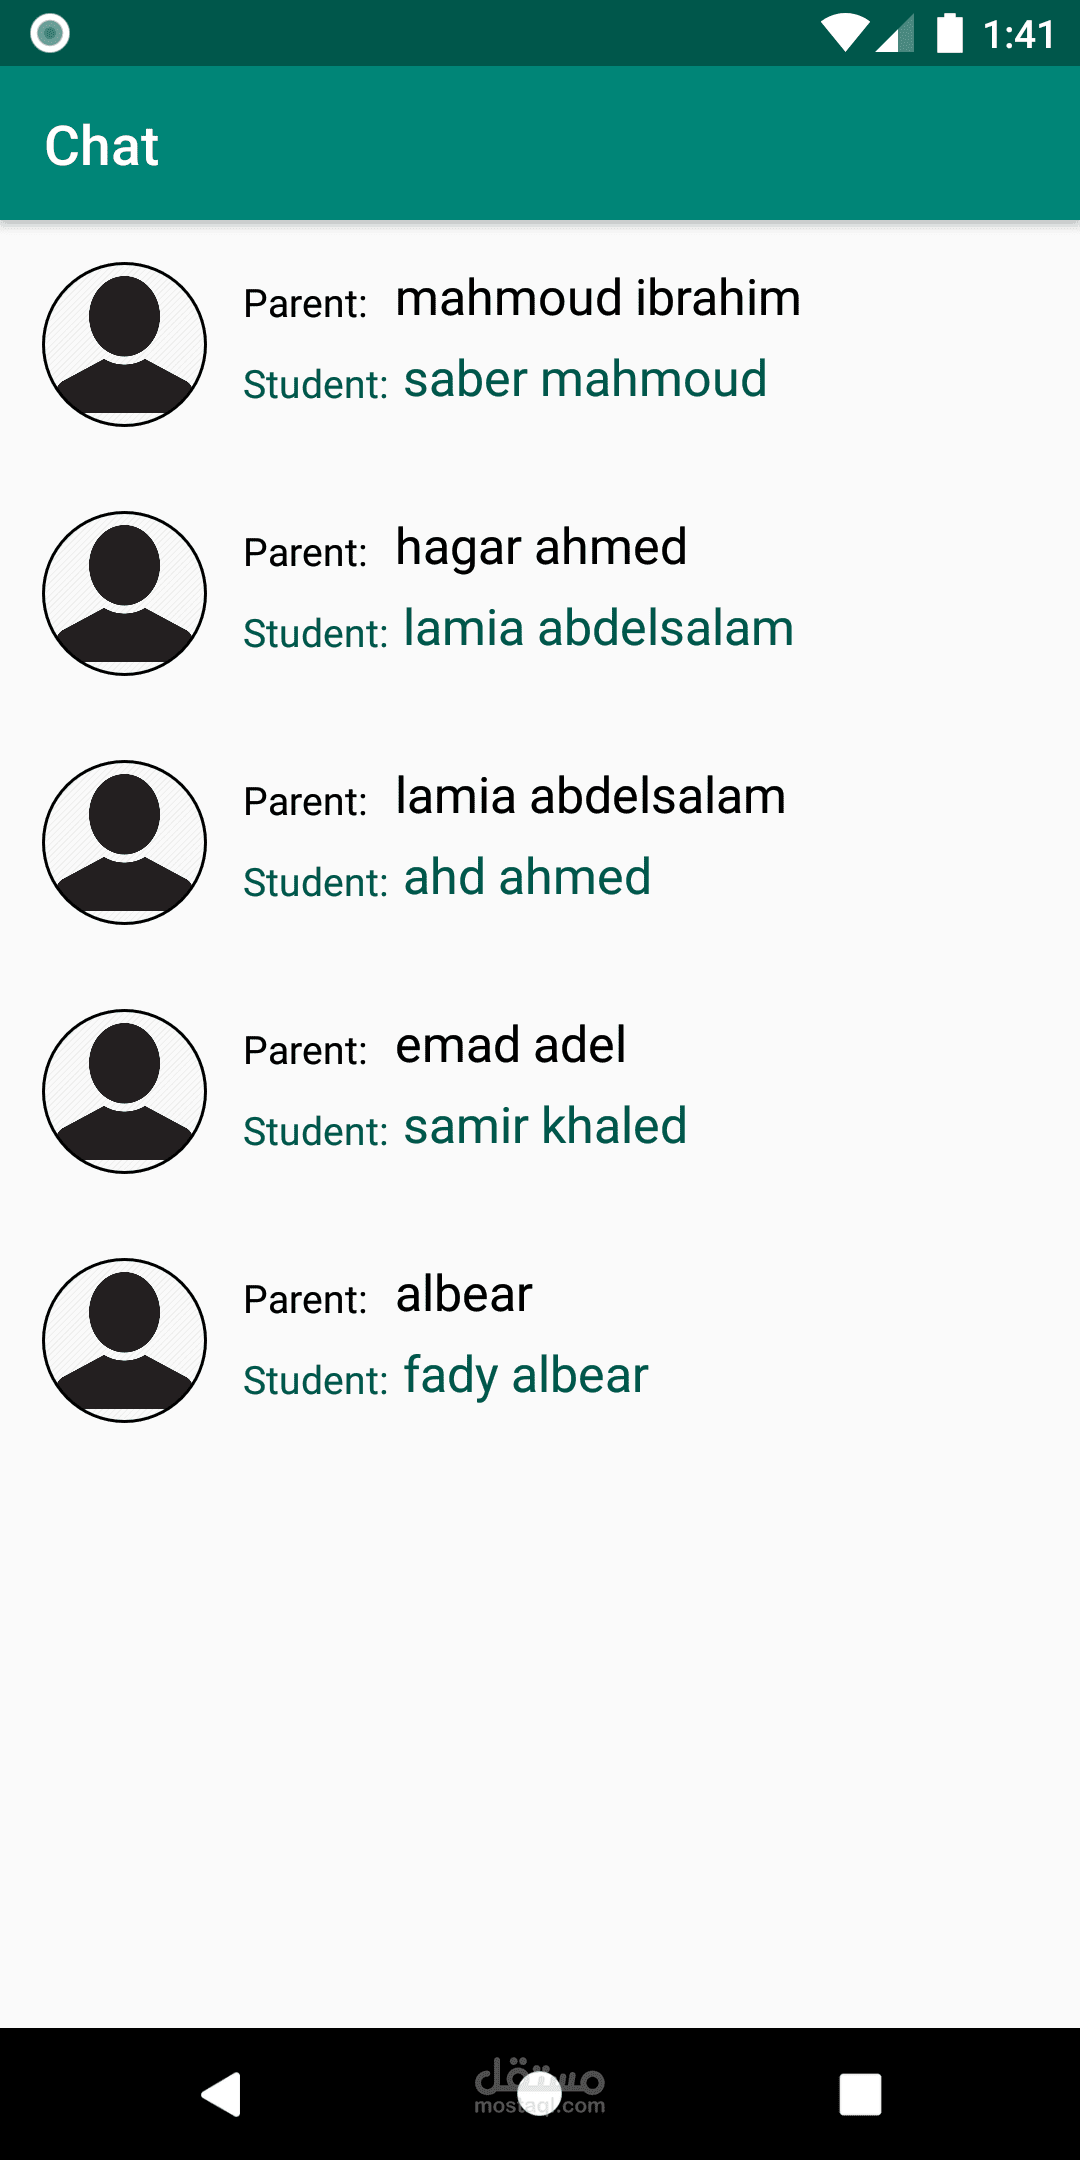Select student ahd ahmed
Viewport: 1080px width, 2160px height.
527,878
